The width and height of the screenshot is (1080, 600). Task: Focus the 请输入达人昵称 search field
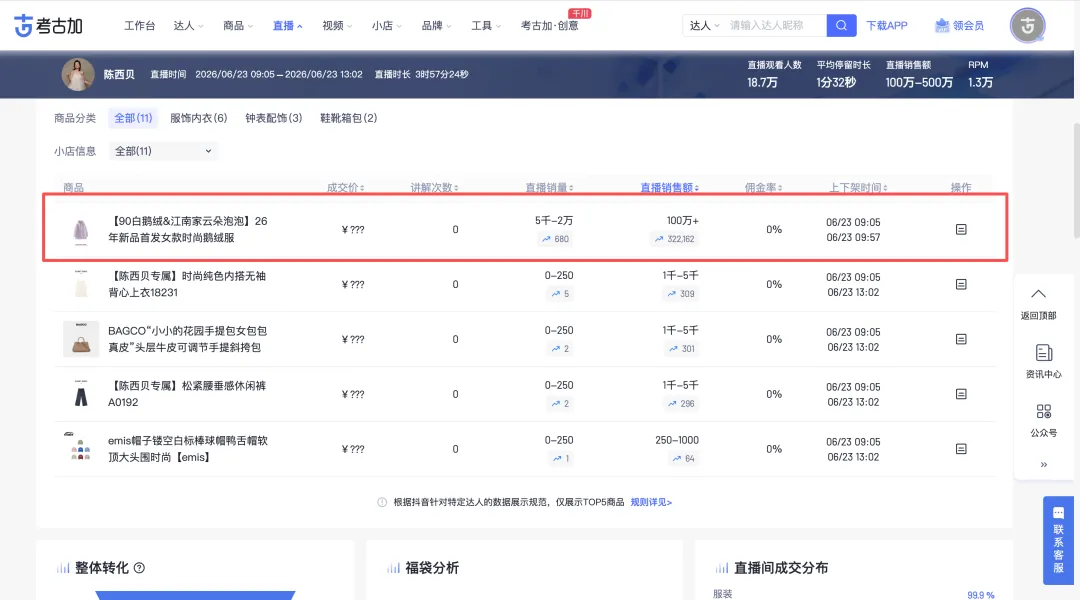pyautogui.click(x=775, y=25)
